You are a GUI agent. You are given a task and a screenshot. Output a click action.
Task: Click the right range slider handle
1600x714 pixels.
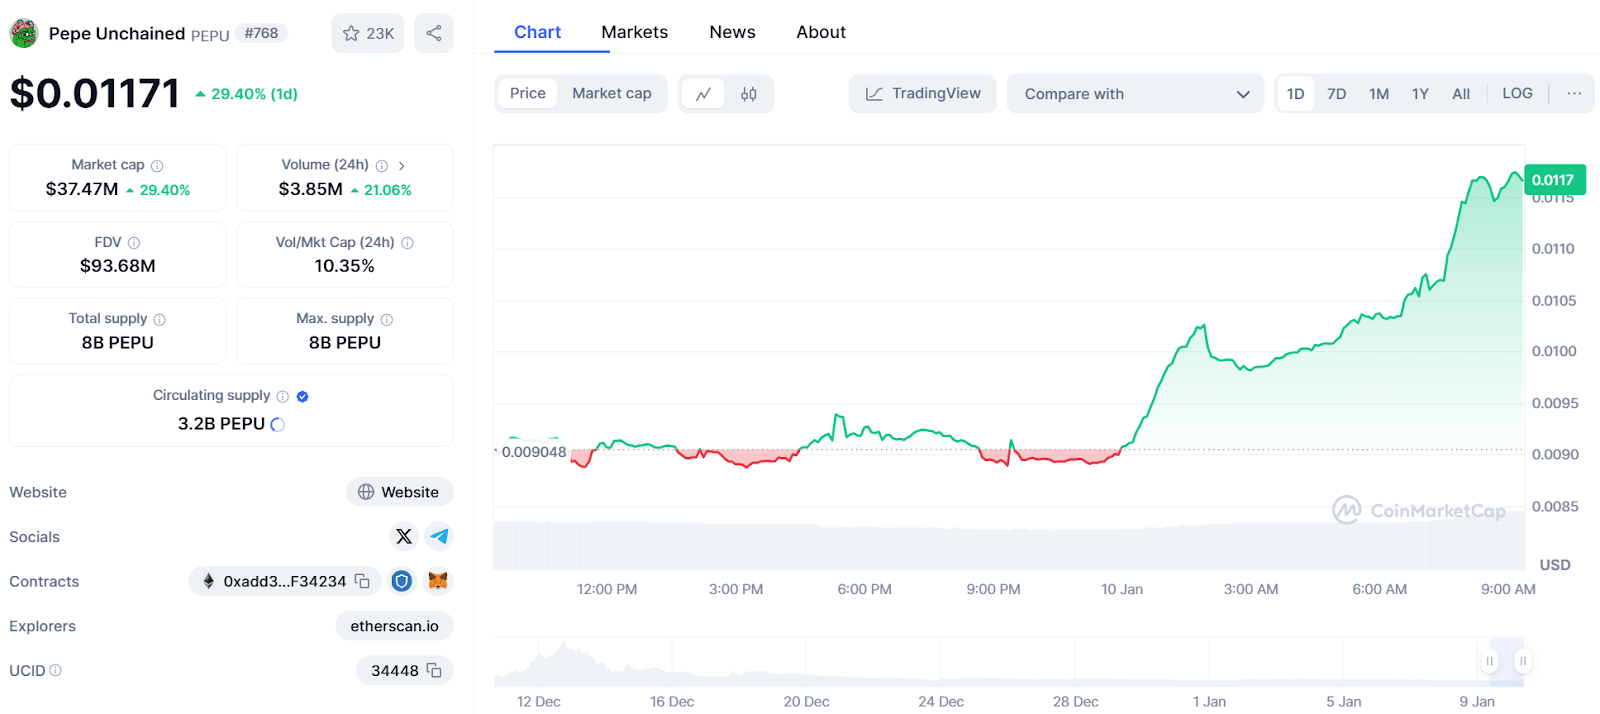pyautogui.click(x=1522, y=661)
